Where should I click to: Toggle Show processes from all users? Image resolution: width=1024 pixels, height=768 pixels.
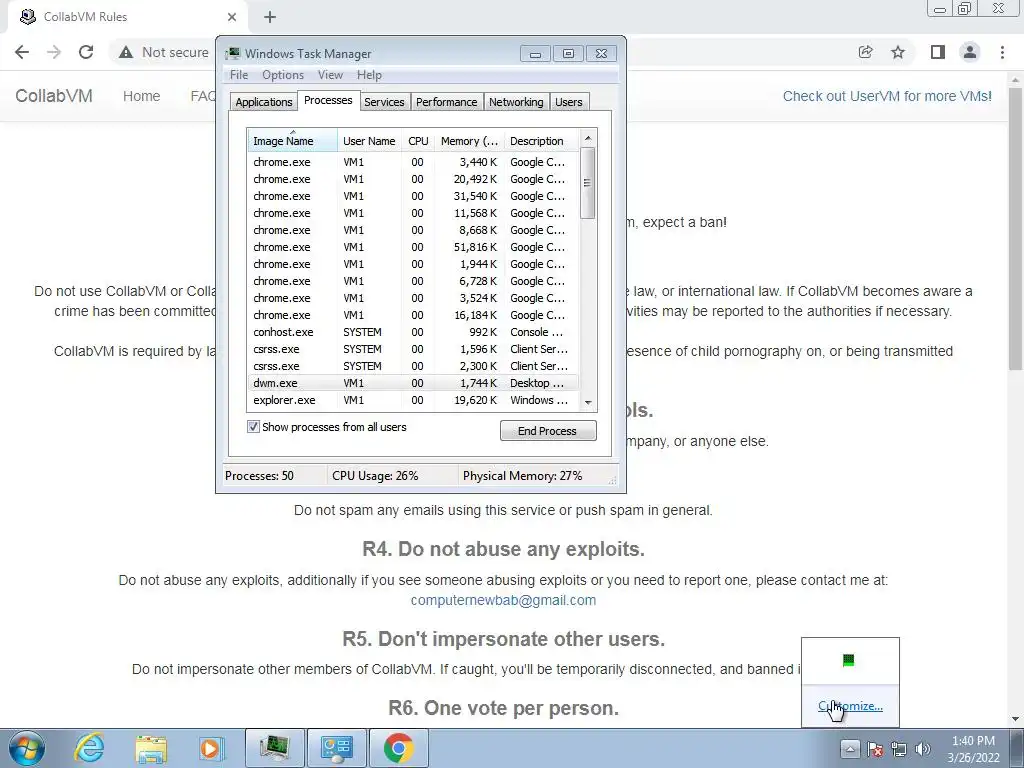point(253,427)
